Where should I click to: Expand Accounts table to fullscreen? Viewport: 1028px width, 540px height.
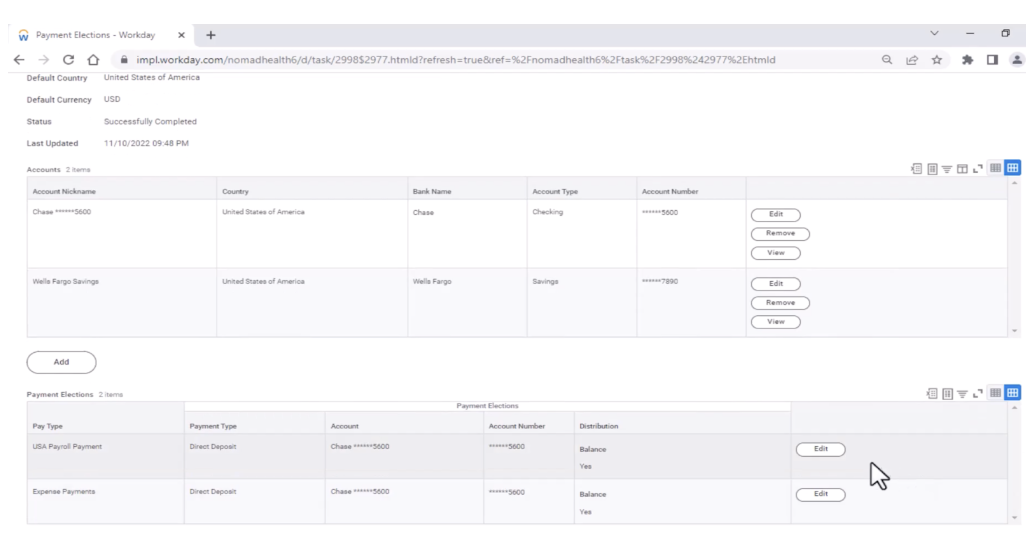click(978, 169)
